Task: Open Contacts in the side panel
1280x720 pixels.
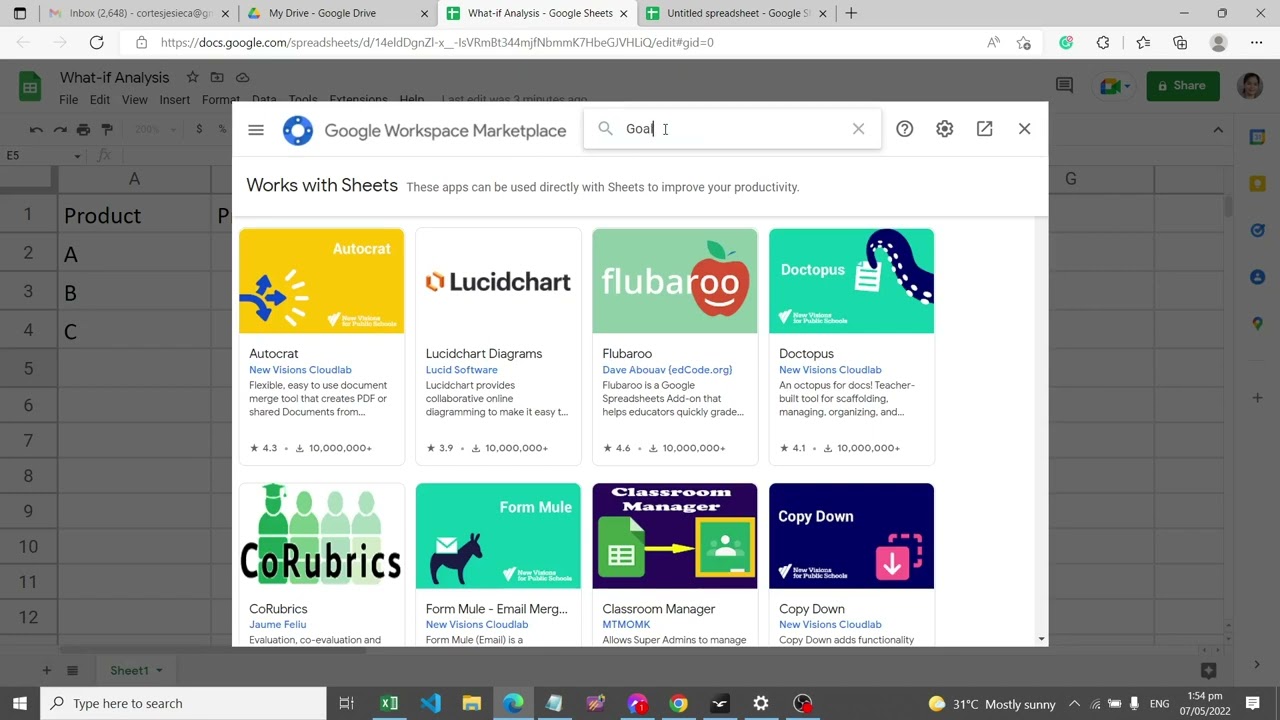Action: point(1258,277)
